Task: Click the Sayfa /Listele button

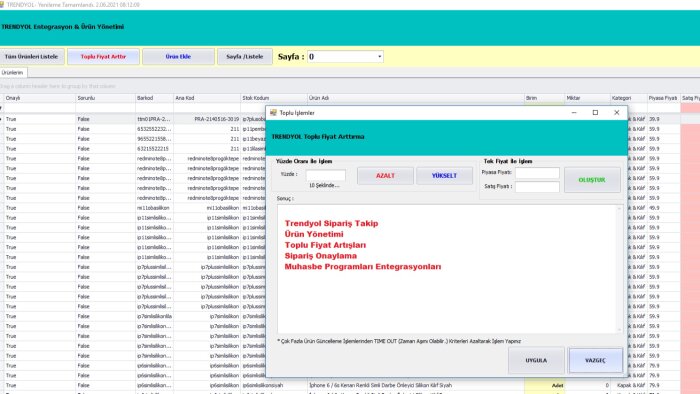Action: [x=245, y=57]
